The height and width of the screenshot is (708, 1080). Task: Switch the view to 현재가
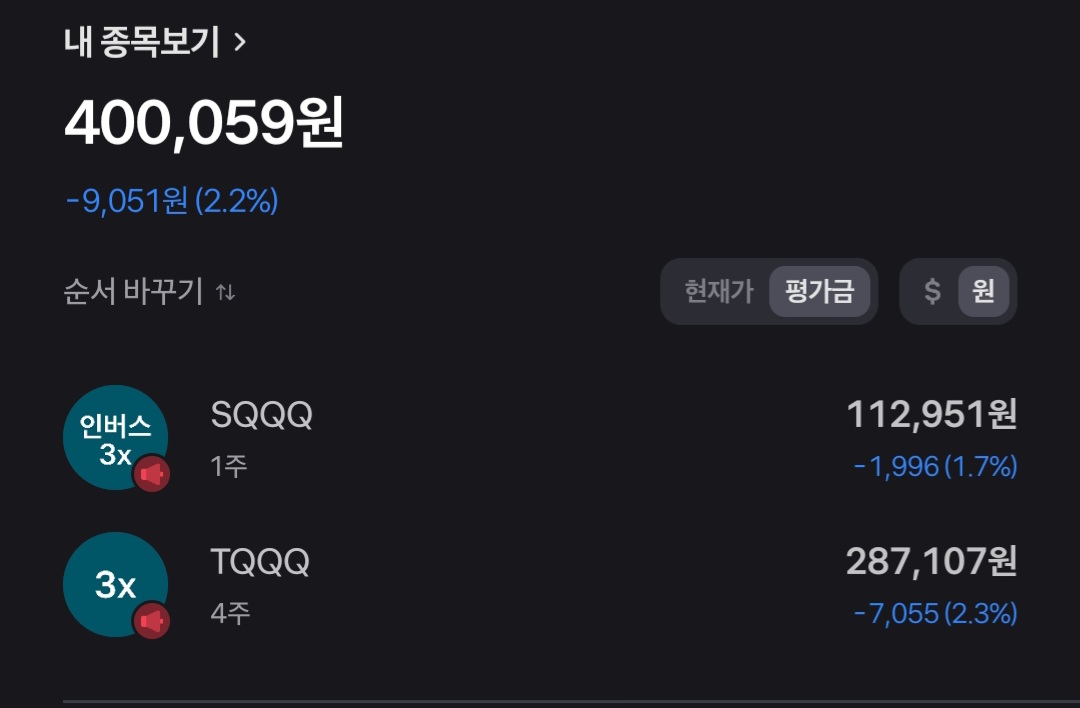pos(718,292)
